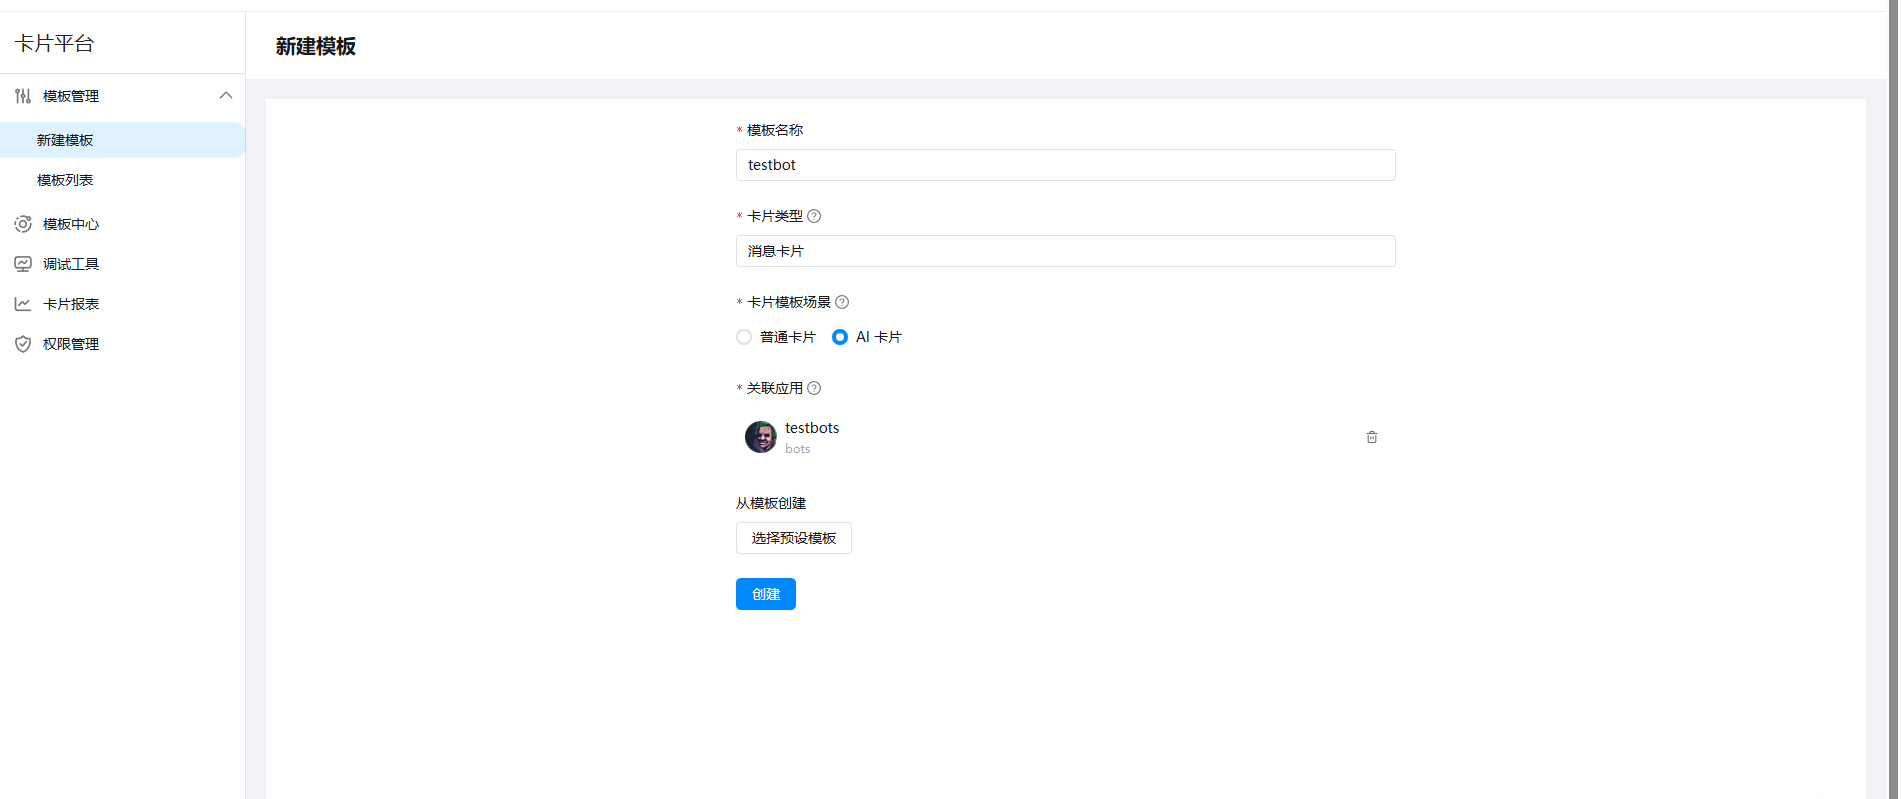Screen dimensions: 1901x799
Task: Click the testbots avatar image
Action: tap(761, 437)
